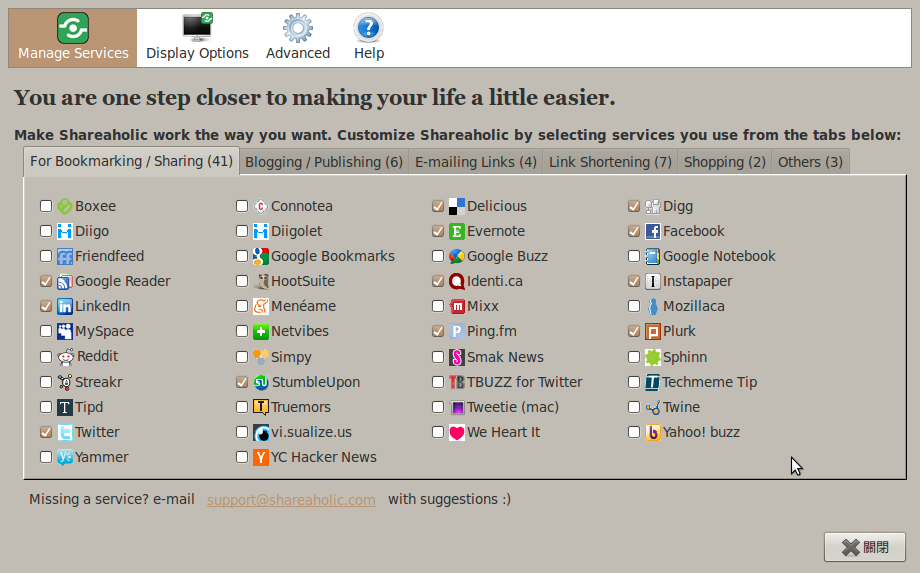Uncheck the Digg checkbox

(x=634, y=206)
